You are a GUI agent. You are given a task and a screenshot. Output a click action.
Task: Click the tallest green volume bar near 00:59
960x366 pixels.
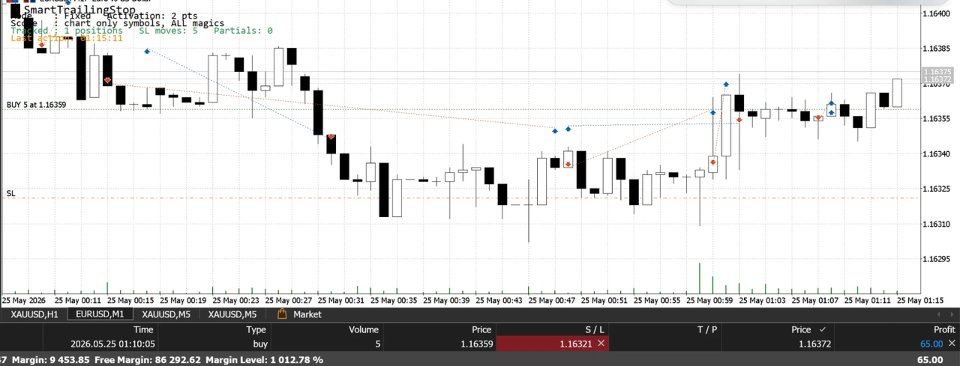(x=699, y=278)
